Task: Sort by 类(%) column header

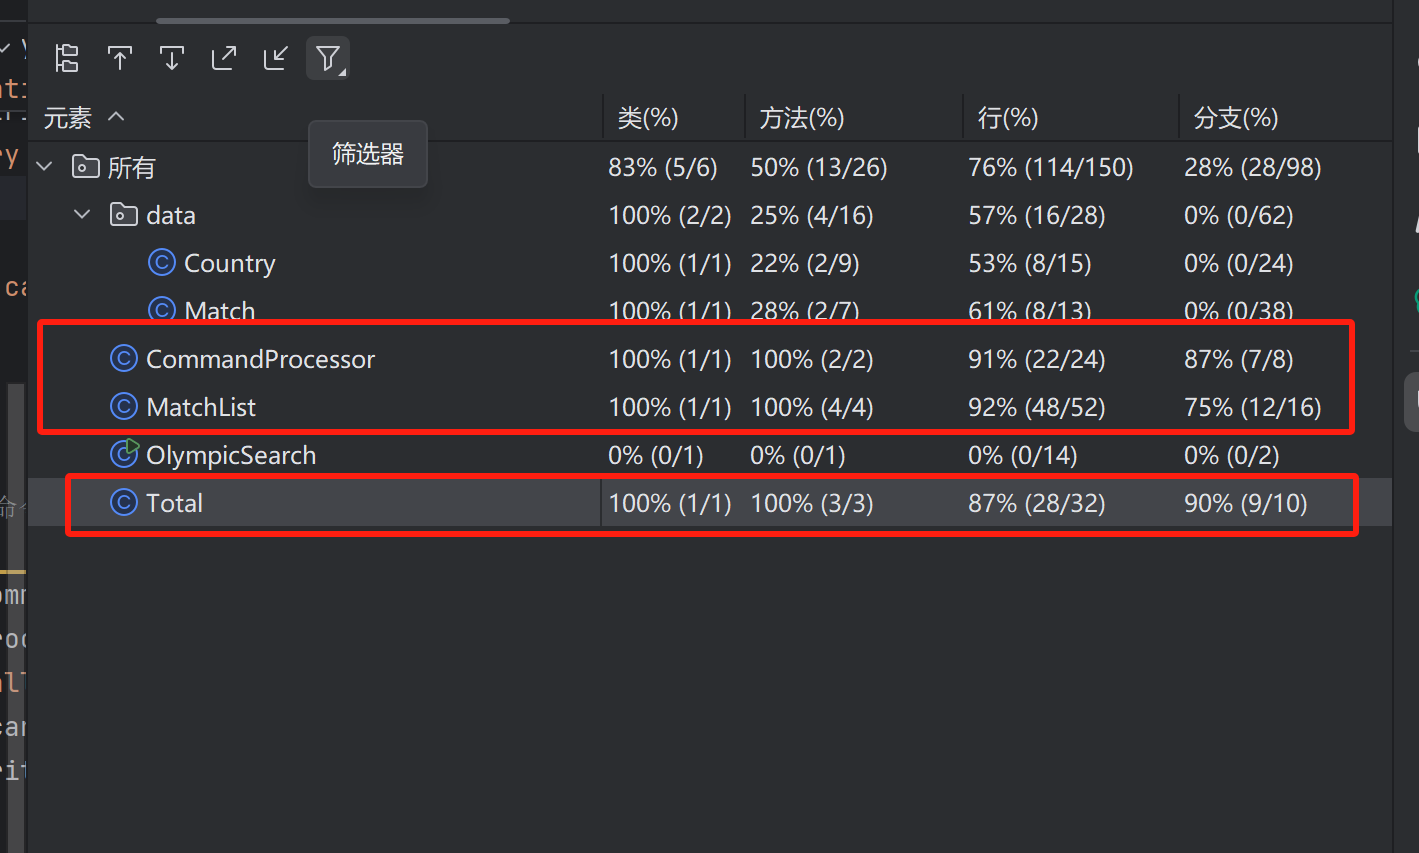Action: click(x=648, y=118)
